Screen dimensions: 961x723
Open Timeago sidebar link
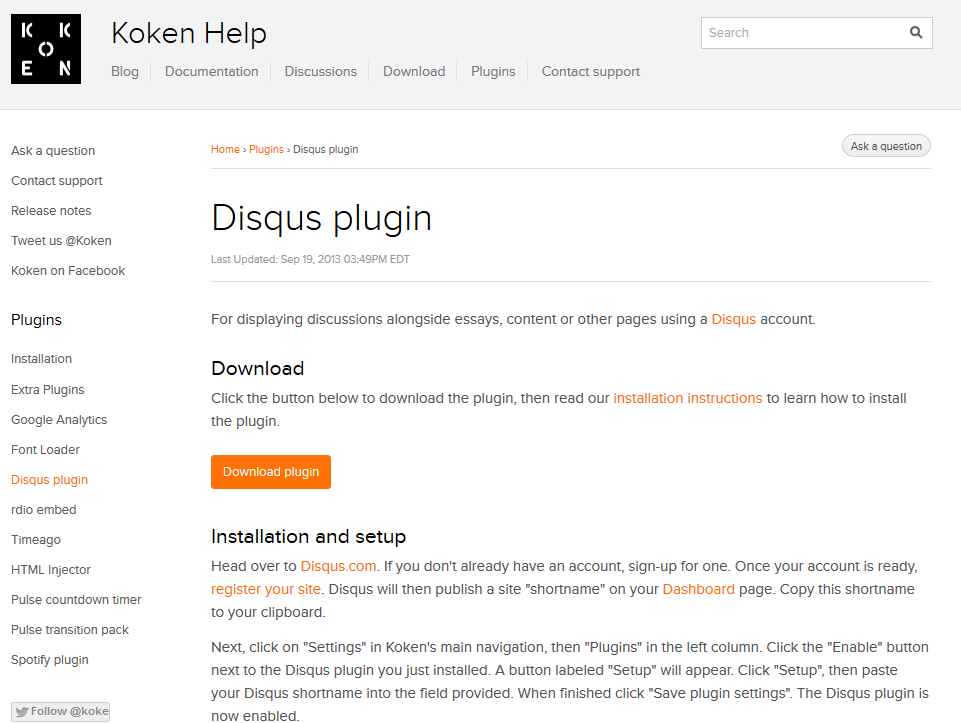[36, 540]
